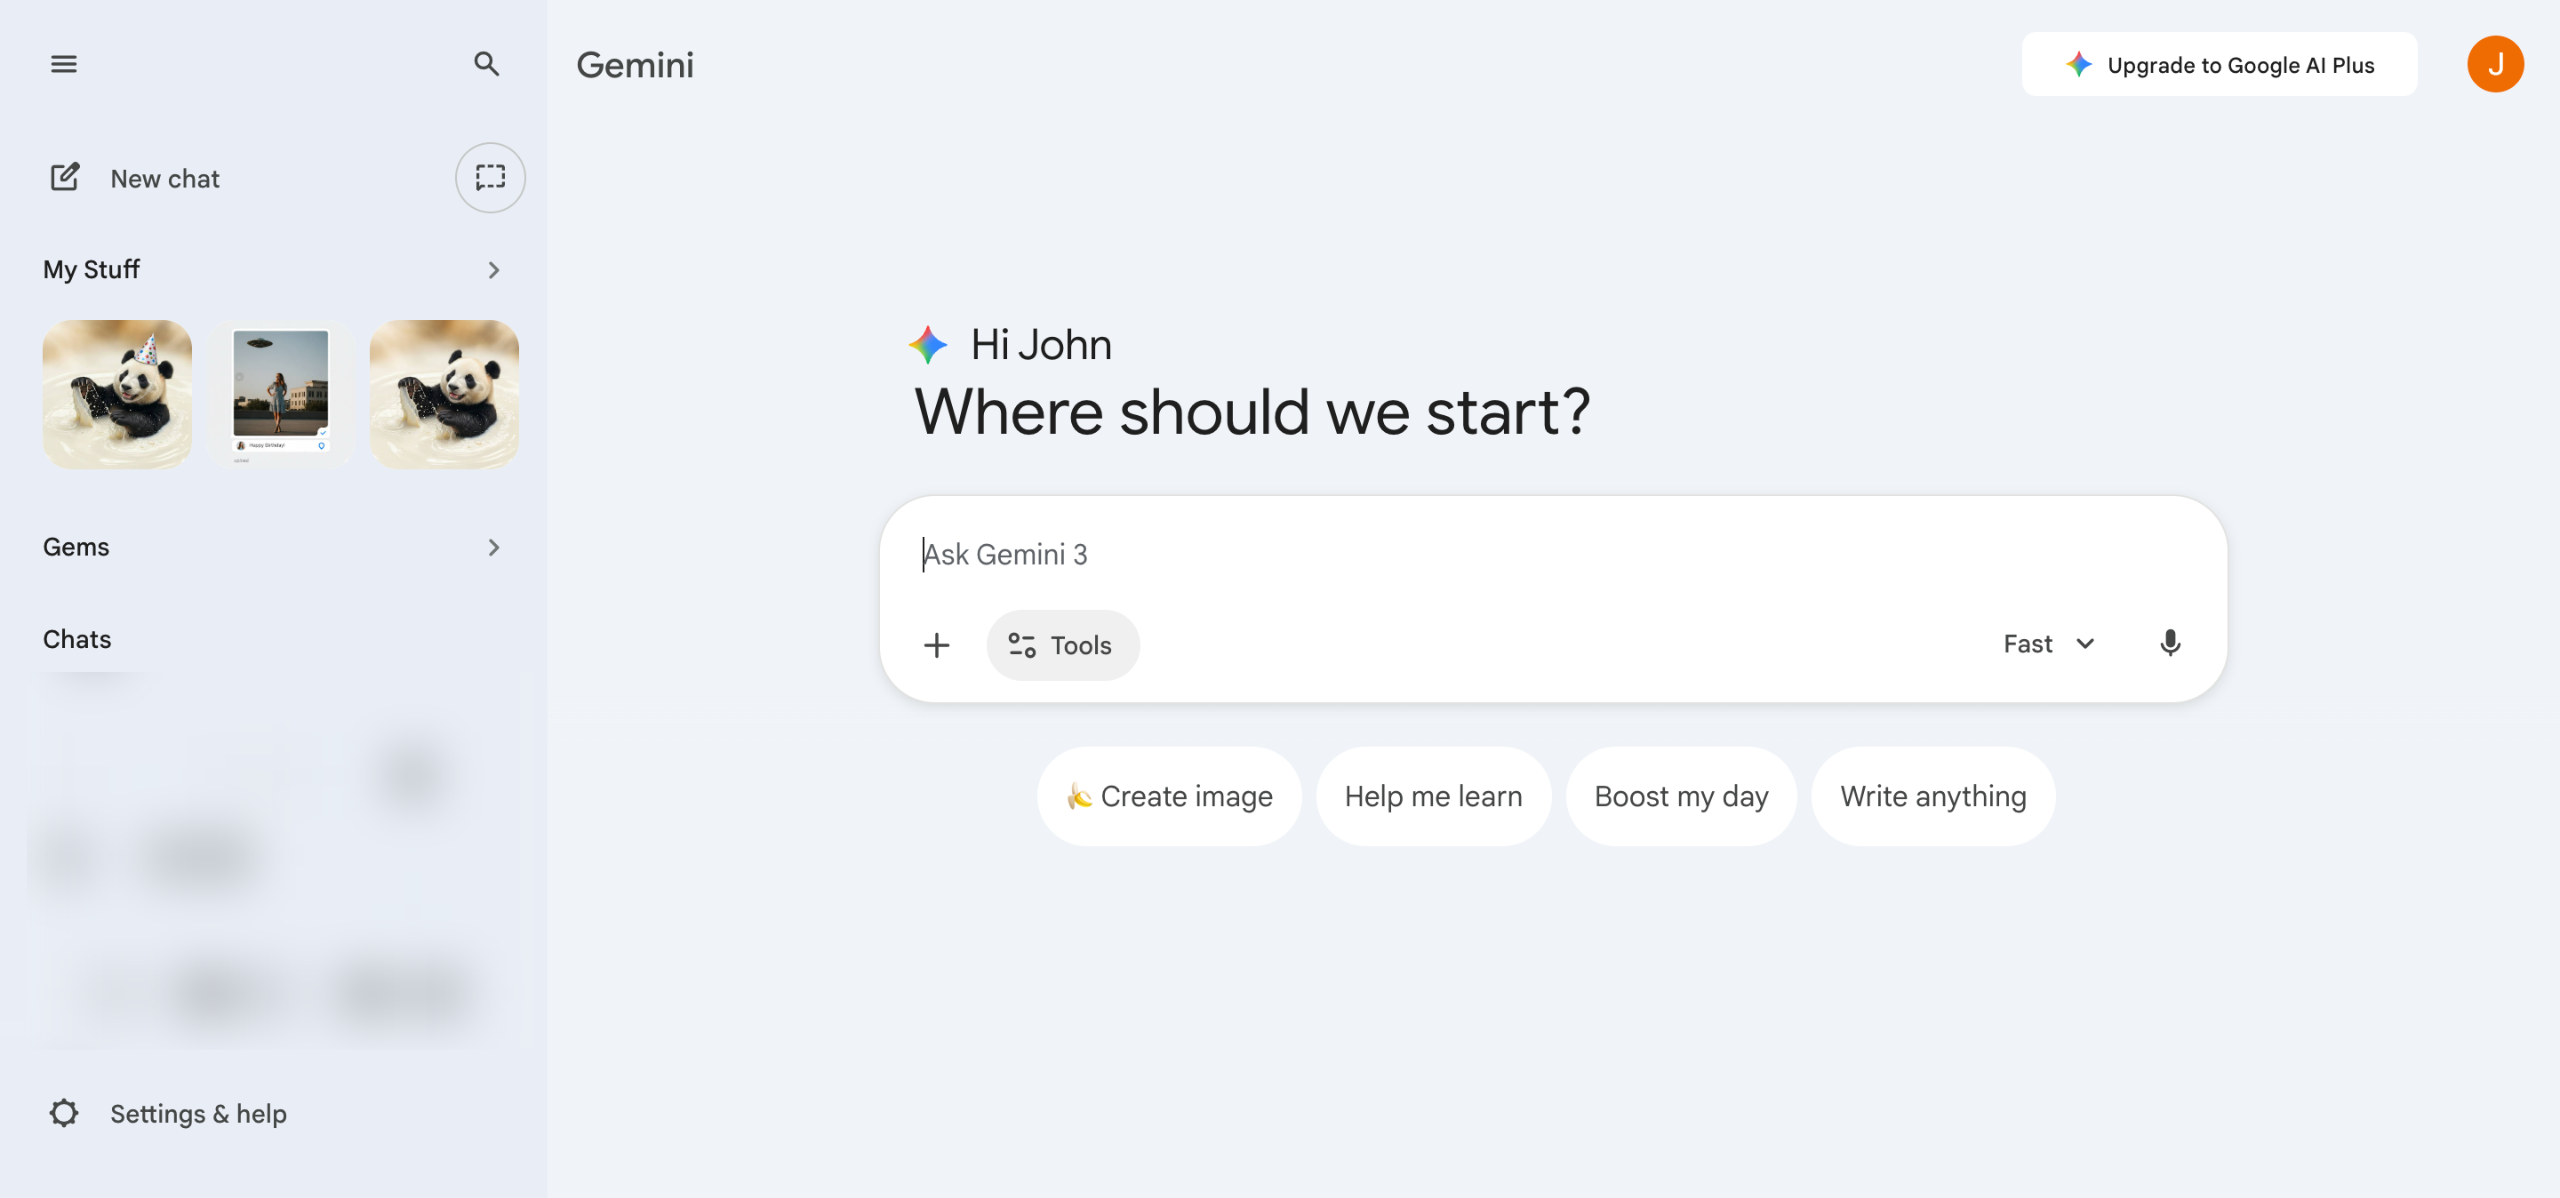Pick the Help me learn chip
Viewport: 2560px width, 1198px height.
coord(1432,796)
